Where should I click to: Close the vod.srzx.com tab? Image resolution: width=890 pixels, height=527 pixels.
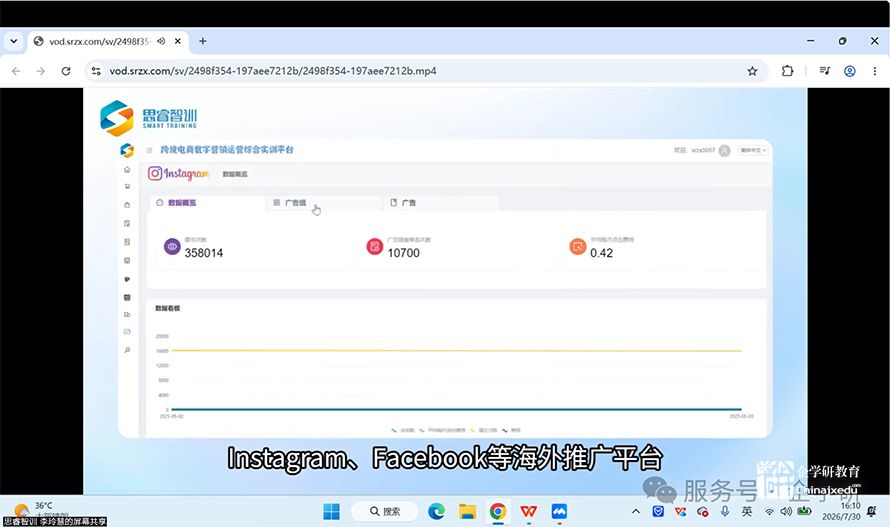[x=178, y=41]
